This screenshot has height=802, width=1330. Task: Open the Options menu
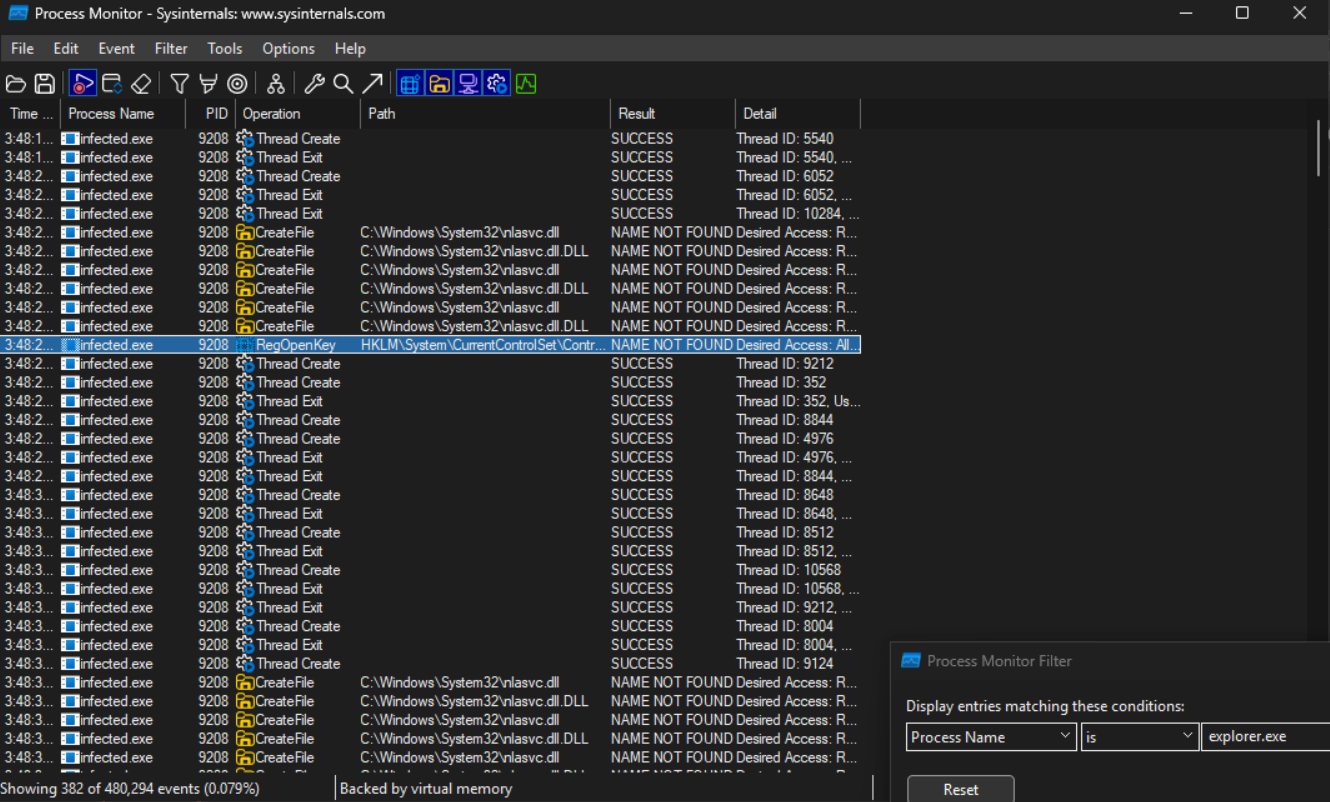pyautogui.click(x=288, y=48)
